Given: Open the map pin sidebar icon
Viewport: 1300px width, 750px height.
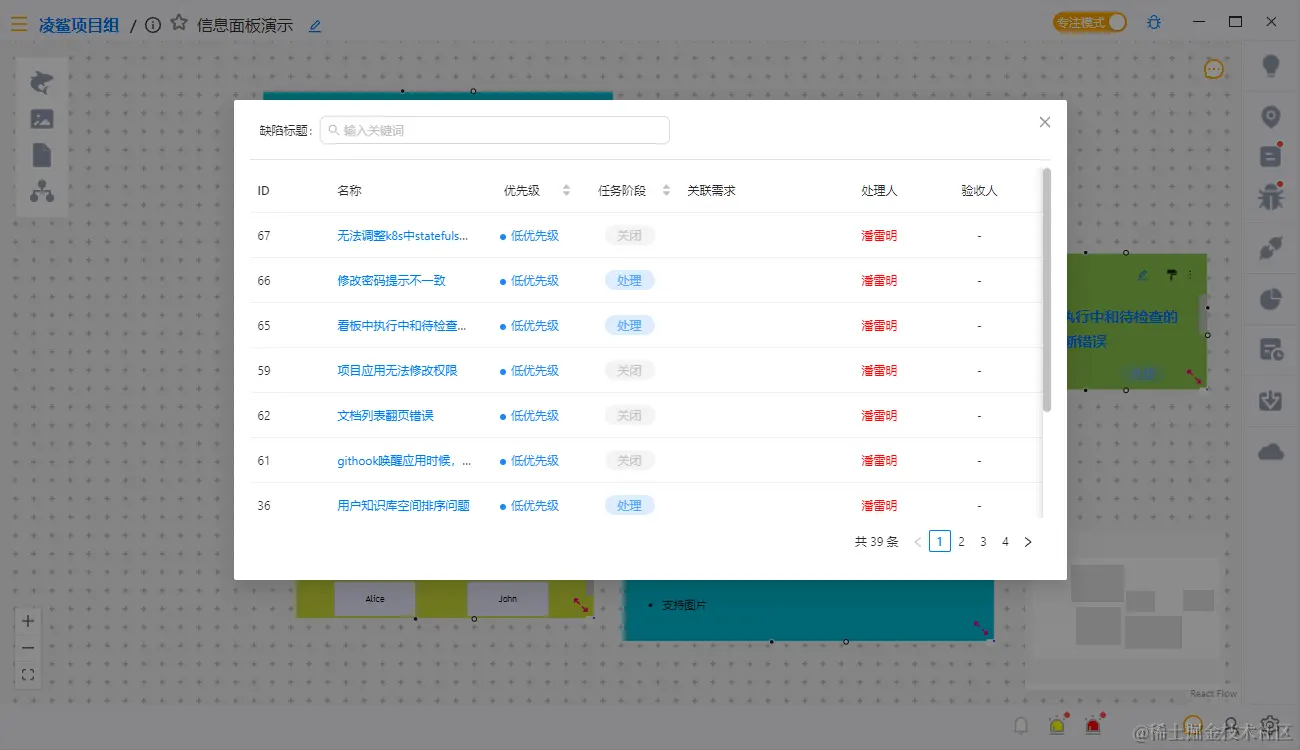Looking at the screenshot, I should pos(1271,117).
